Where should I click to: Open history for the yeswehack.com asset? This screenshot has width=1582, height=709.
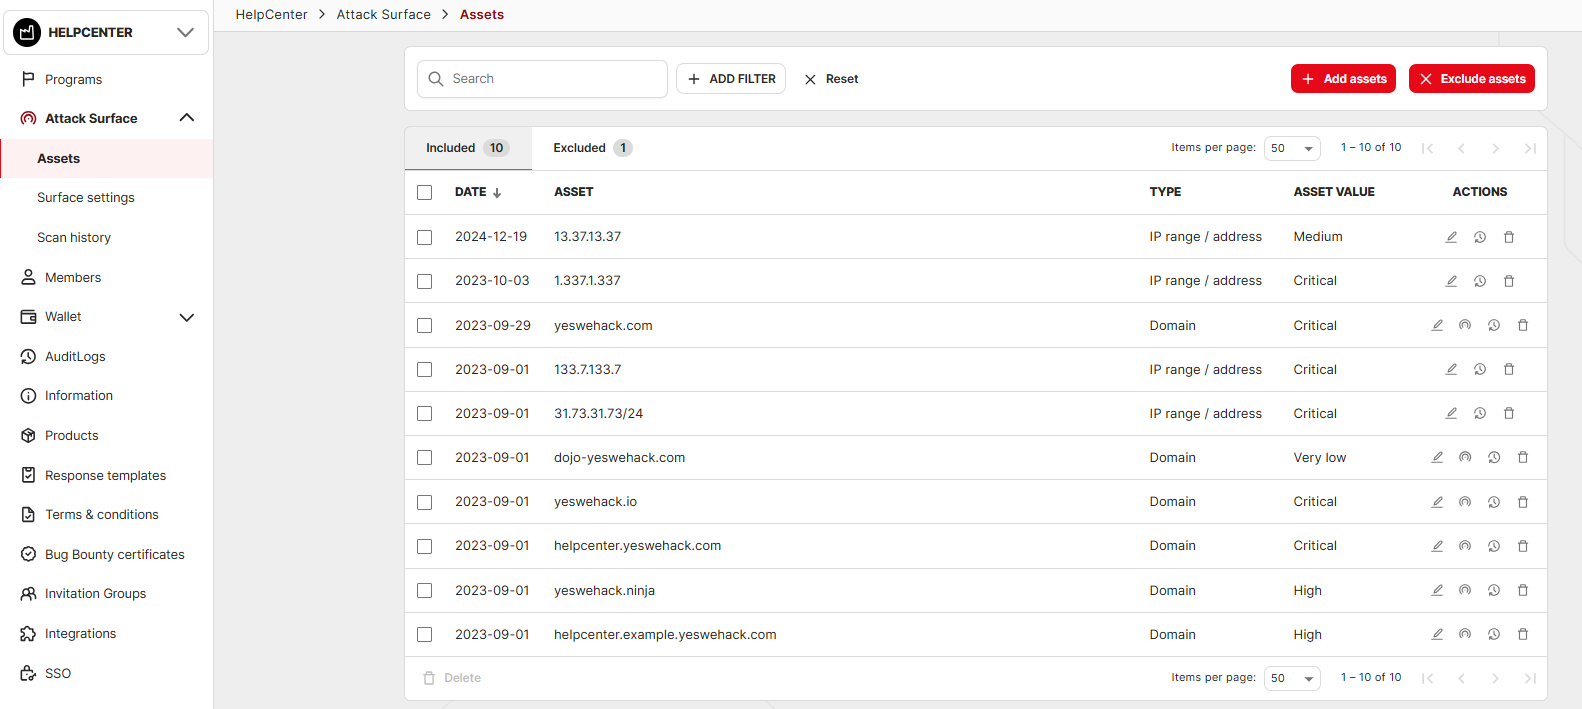point(1494,325)
